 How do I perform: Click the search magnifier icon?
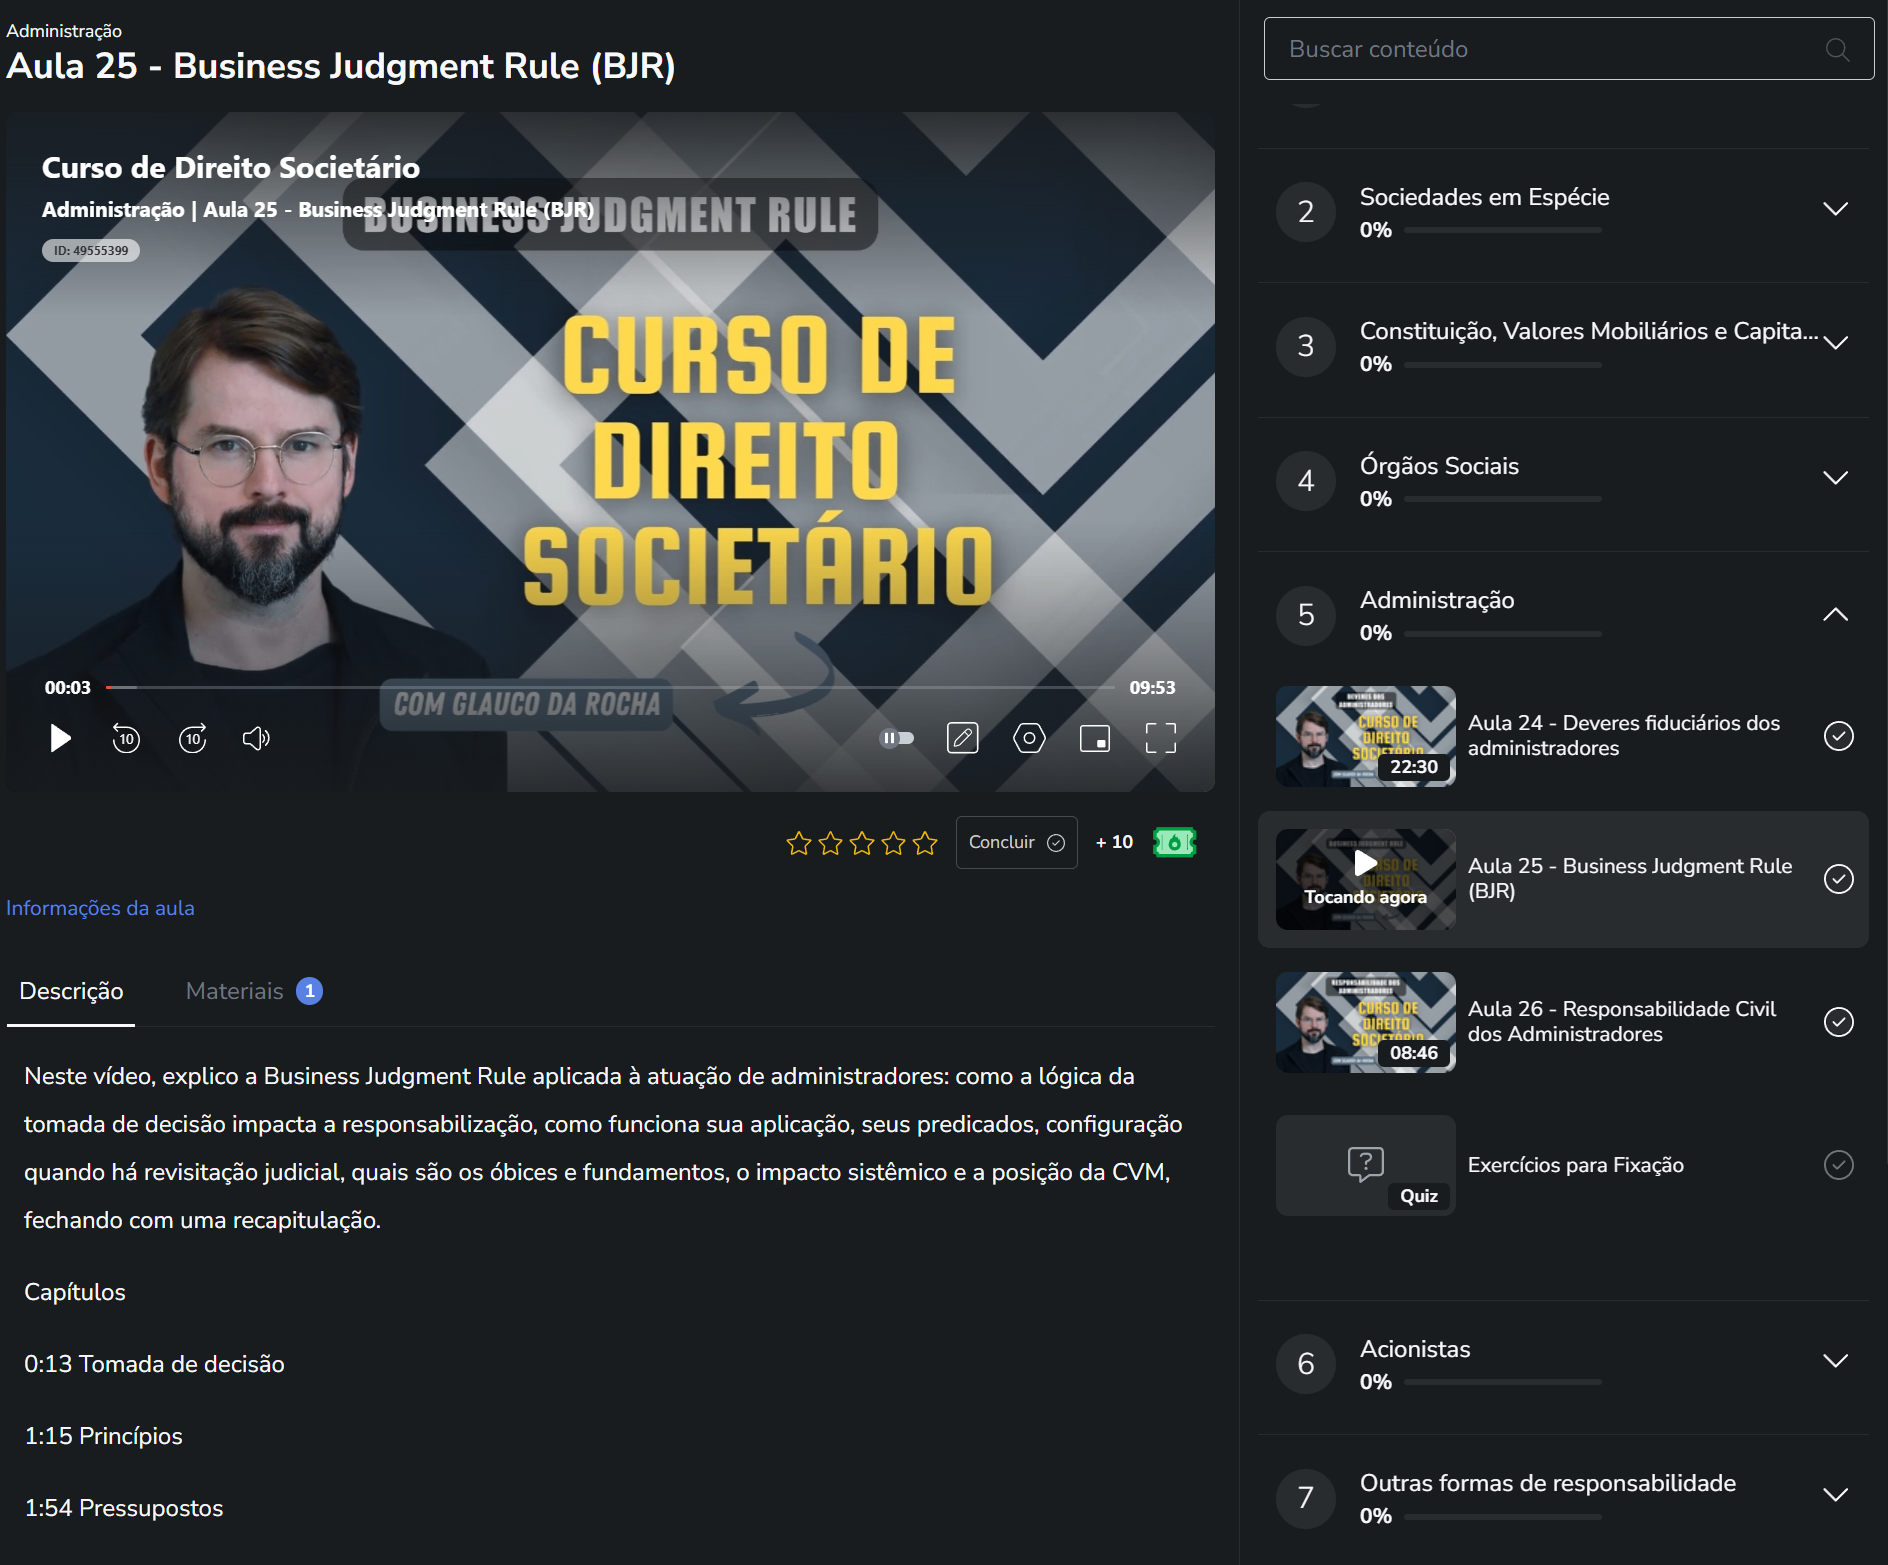(x=1837, y=49)
